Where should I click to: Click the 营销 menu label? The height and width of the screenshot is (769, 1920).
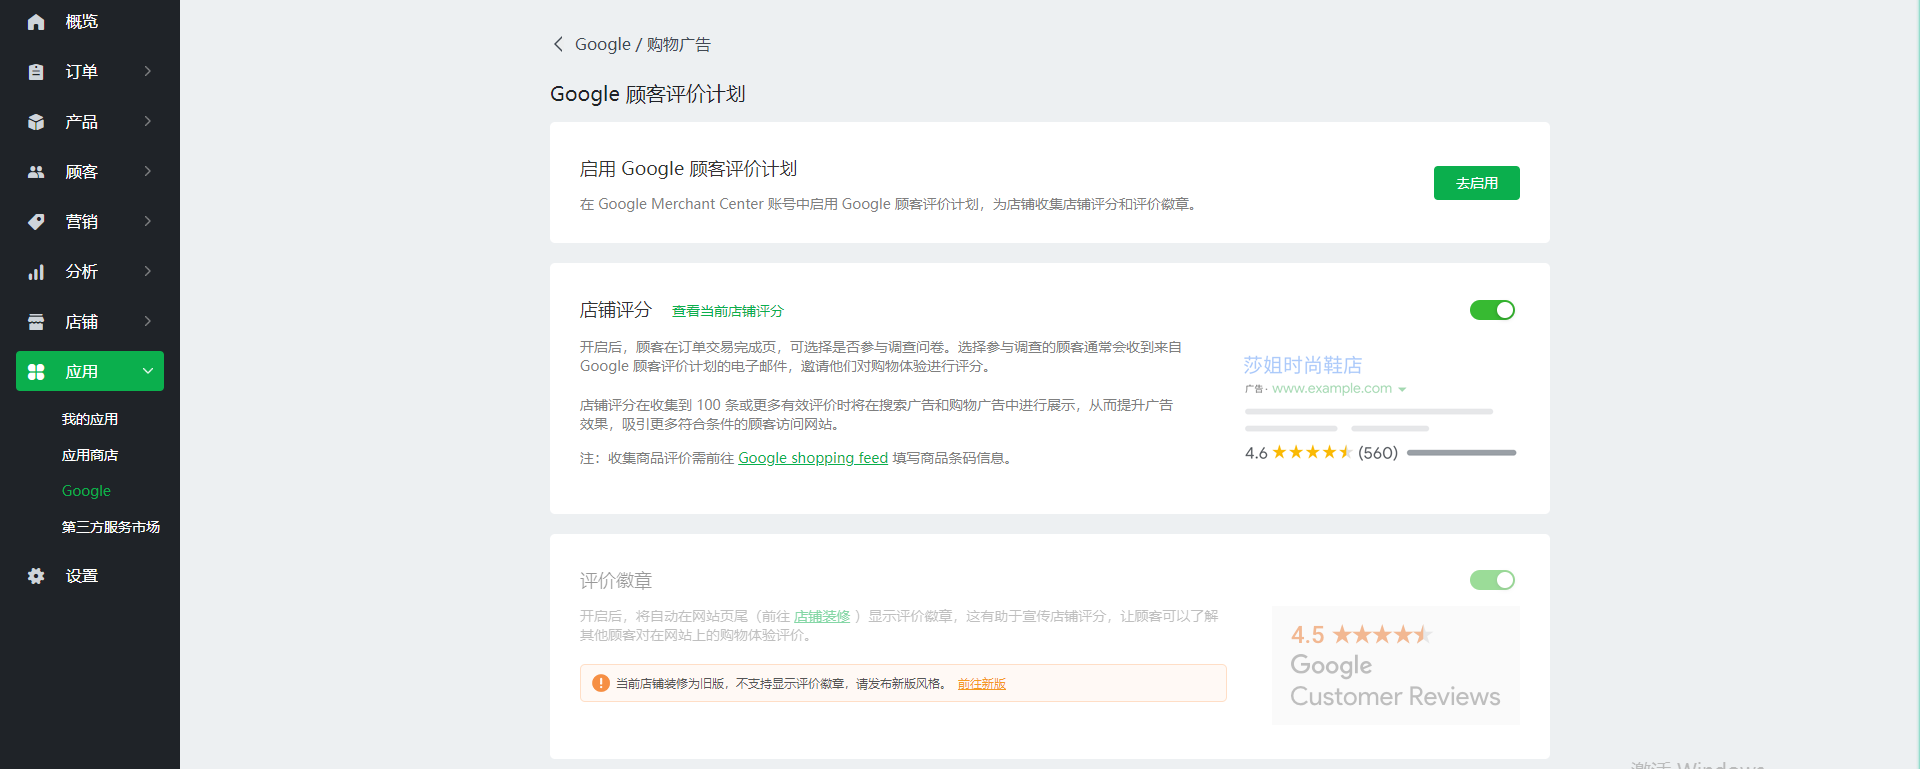click(82, 222)
